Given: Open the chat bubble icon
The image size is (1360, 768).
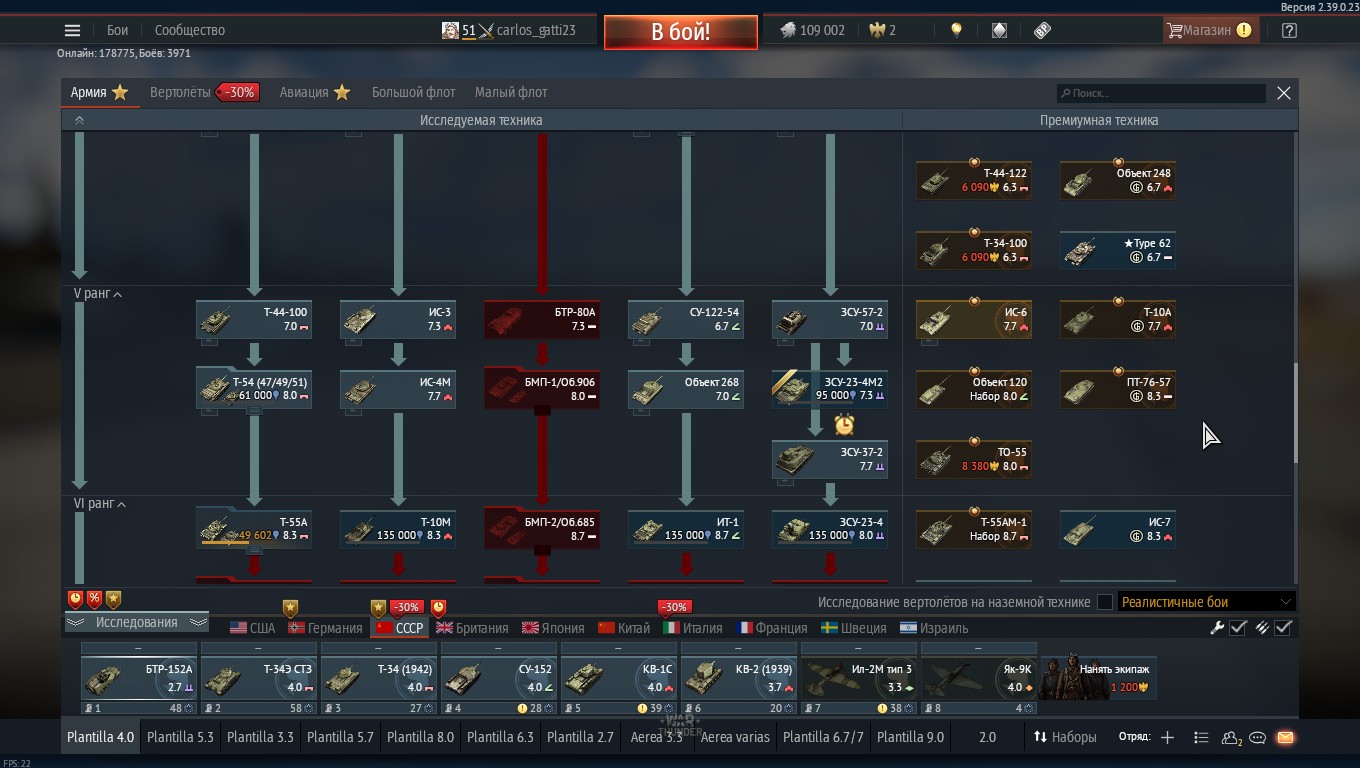Looking at the screenshot, I should tap(1258, 737).
